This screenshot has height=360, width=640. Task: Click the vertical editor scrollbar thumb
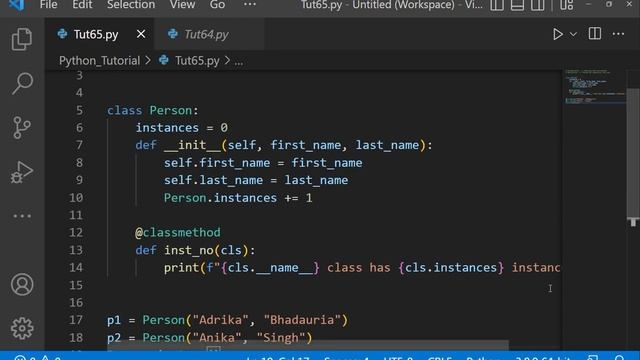click(x=633, y=153)
